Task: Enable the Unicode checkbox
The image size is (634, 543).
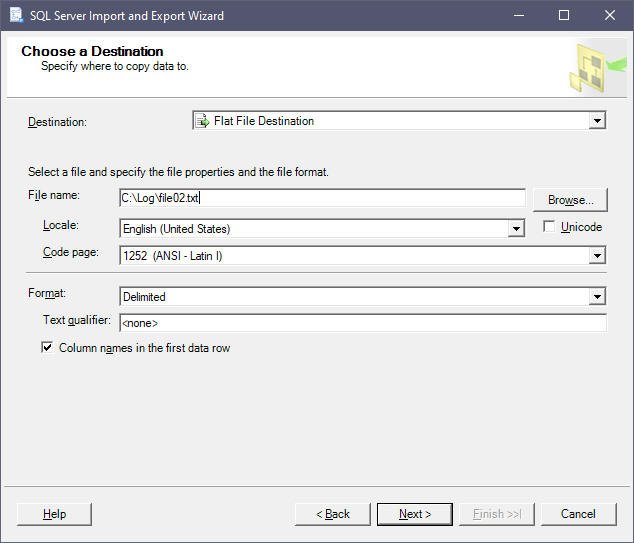Action: [x=549, y=226]
